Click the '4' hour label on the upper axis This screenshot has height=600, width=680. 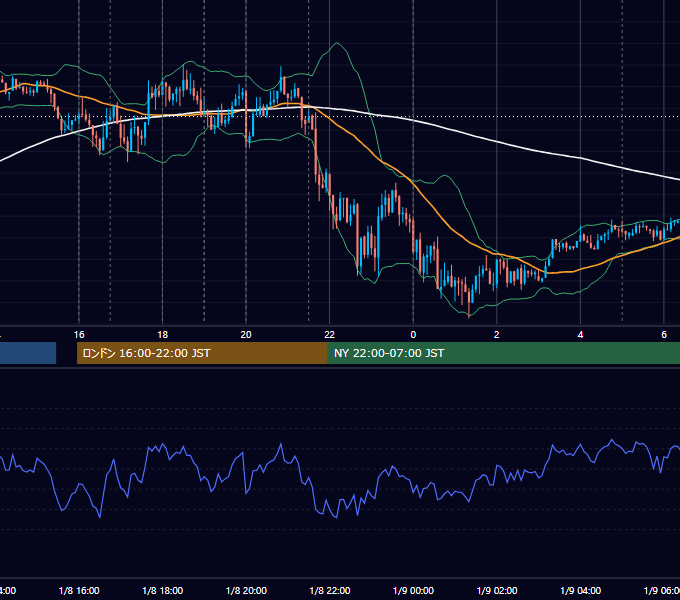click(580, 335)
